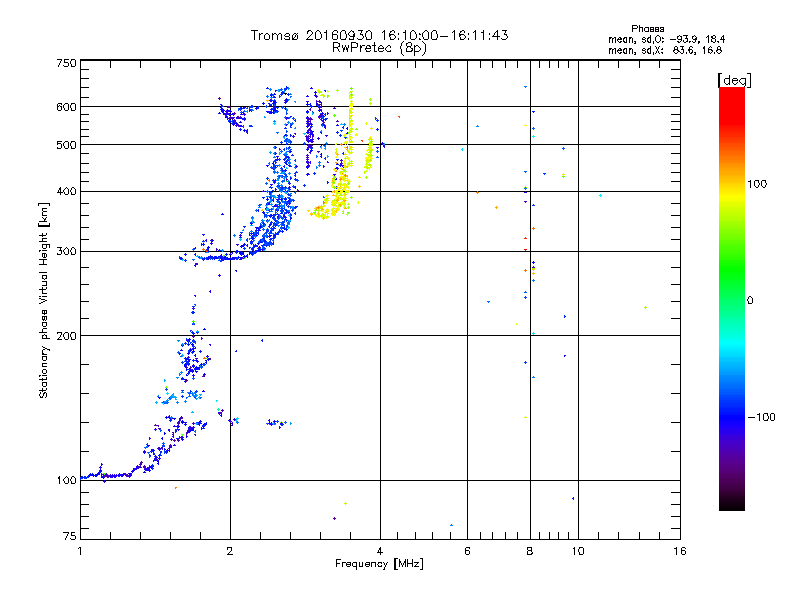
Task: Click the '16' frequency axis tick label
Action: click(x=680, y=551)
